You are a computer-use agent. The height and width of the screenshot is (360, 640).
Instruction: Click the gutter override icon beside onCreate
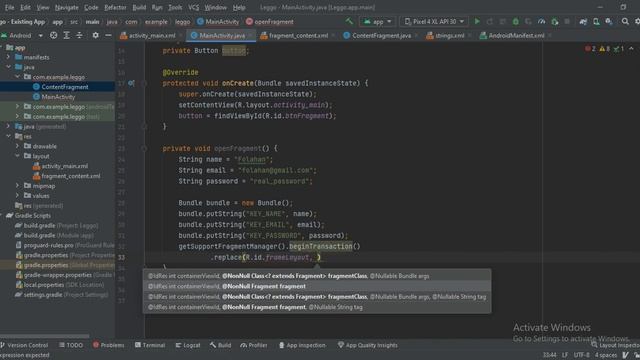click(x=131, y=83)
